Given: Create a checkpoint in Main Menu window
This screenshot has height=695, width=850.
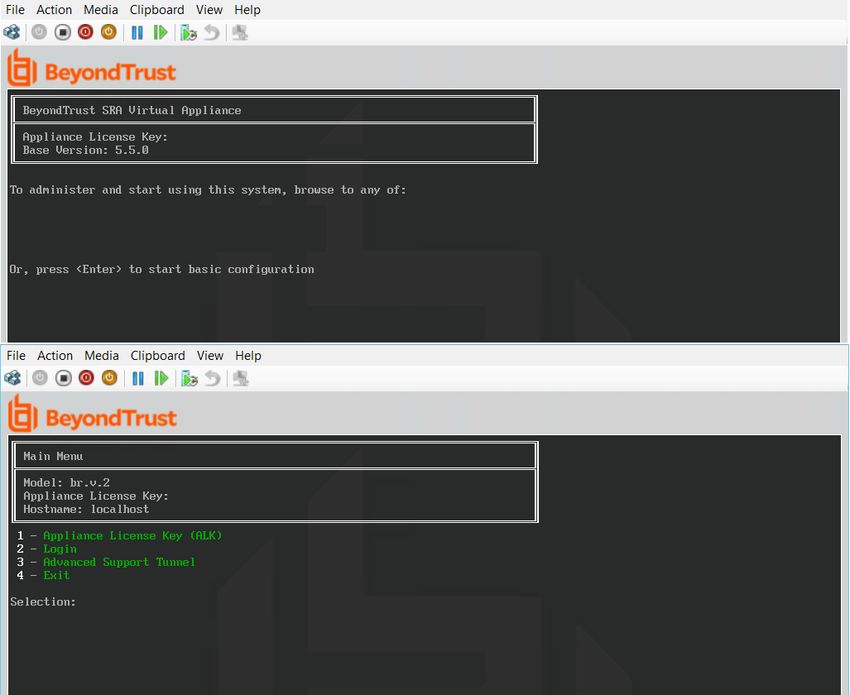Looking at the screenshot, I should click(189, 378).
